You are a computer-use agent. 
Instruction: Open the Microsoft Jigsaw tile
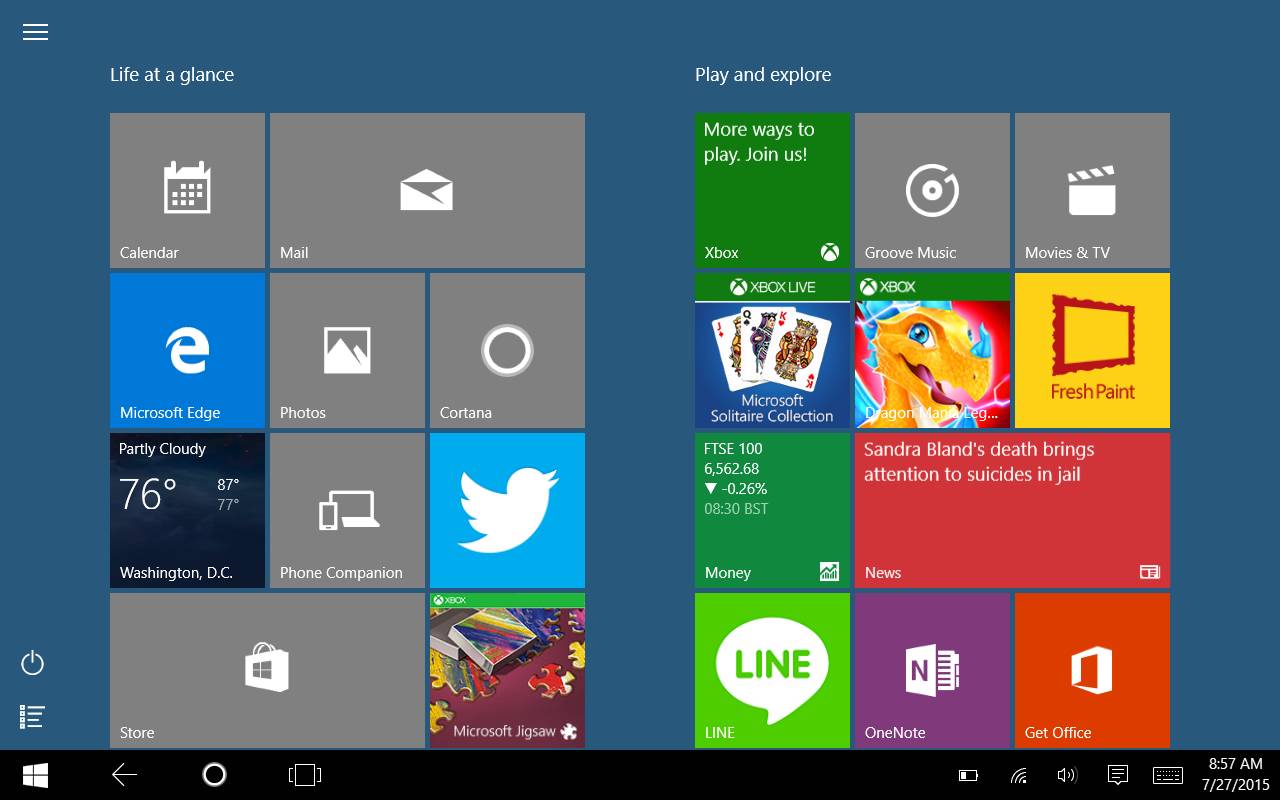507,670
